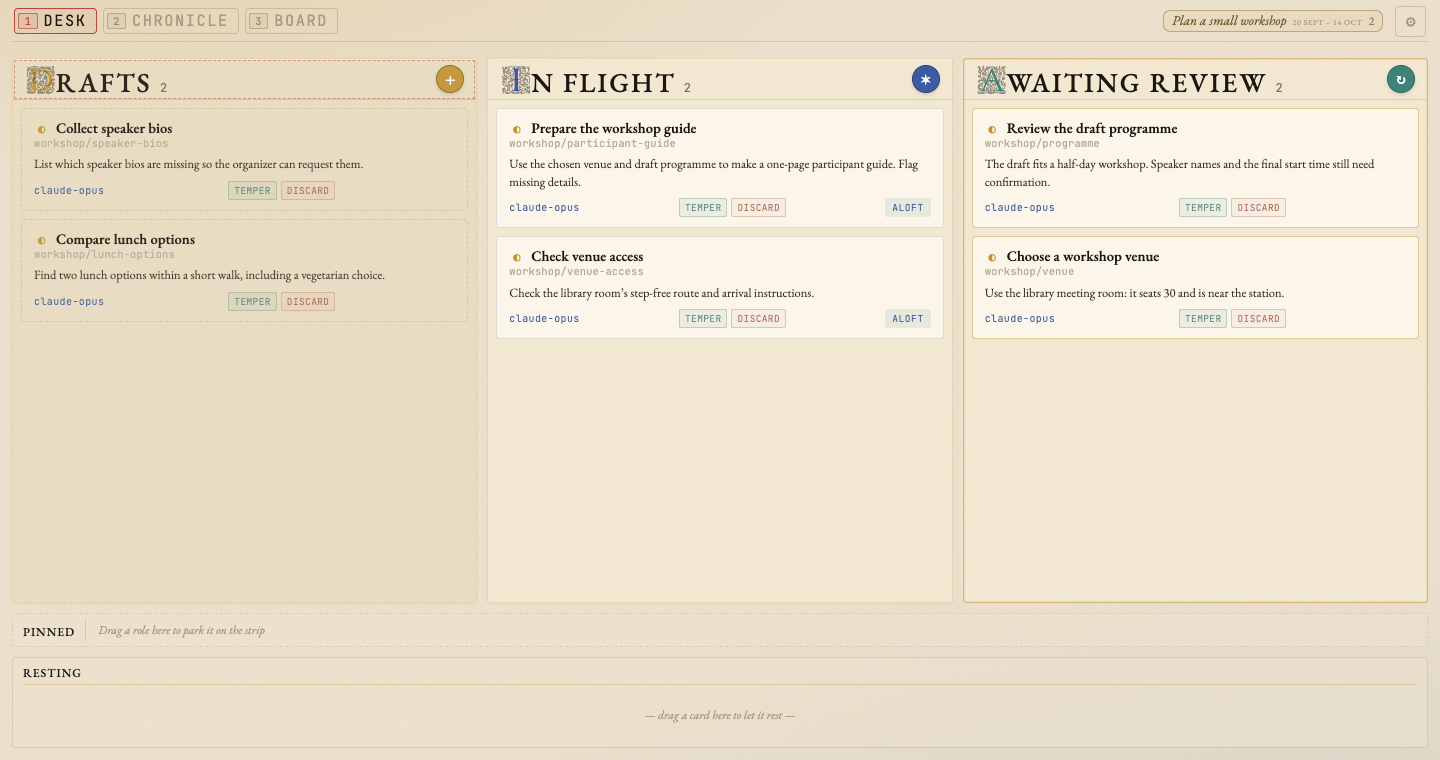Click Aloft on the Check venue access card
This screenshot has height=760, width=1440.
[x=908, y=319]
